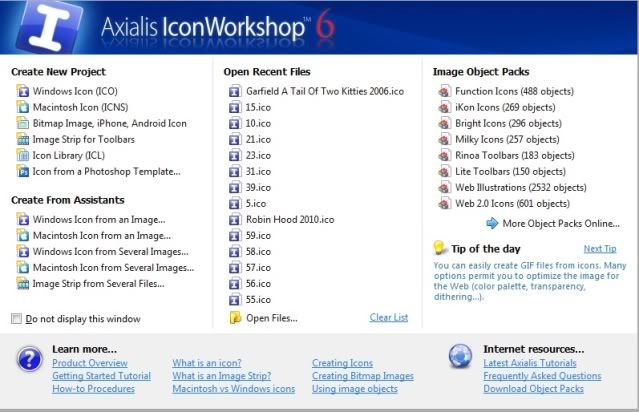Open recent file 5.ico

tap(256, 203)
